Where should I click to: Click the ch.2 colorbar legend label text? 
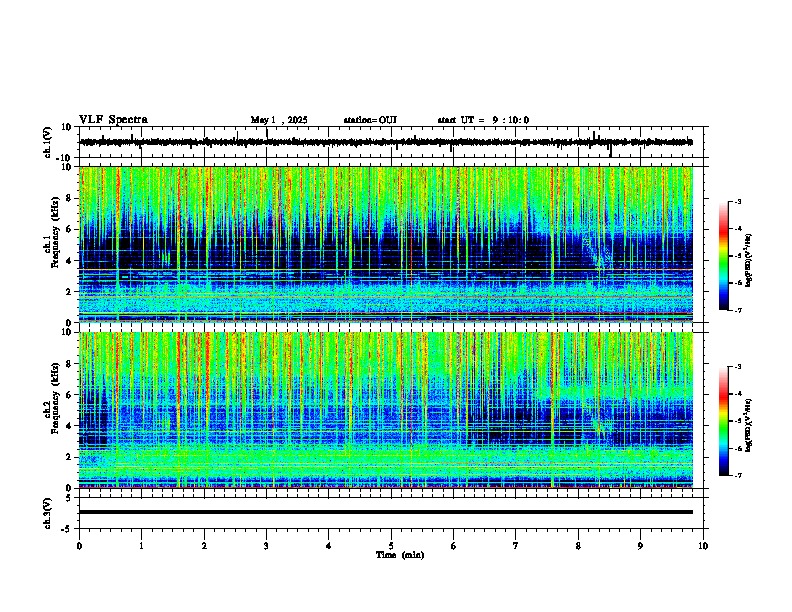[749, 425]
